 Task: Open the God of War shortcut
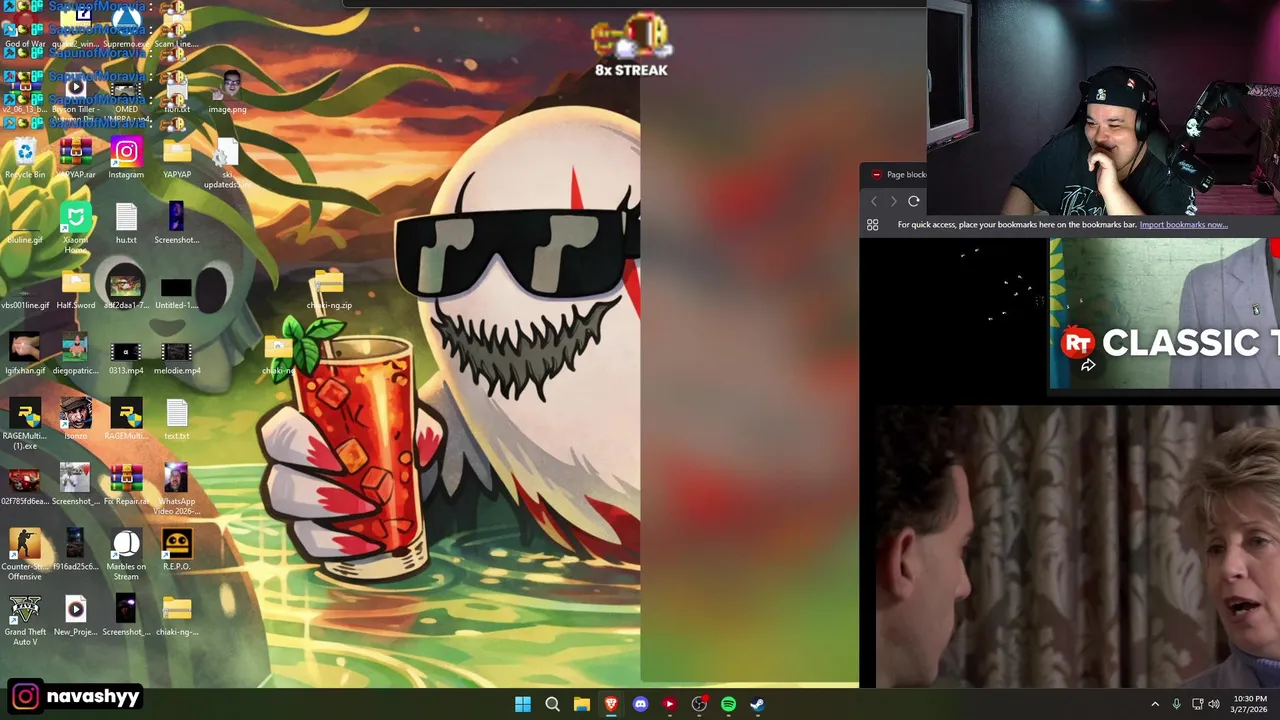[x=25, y=28]
